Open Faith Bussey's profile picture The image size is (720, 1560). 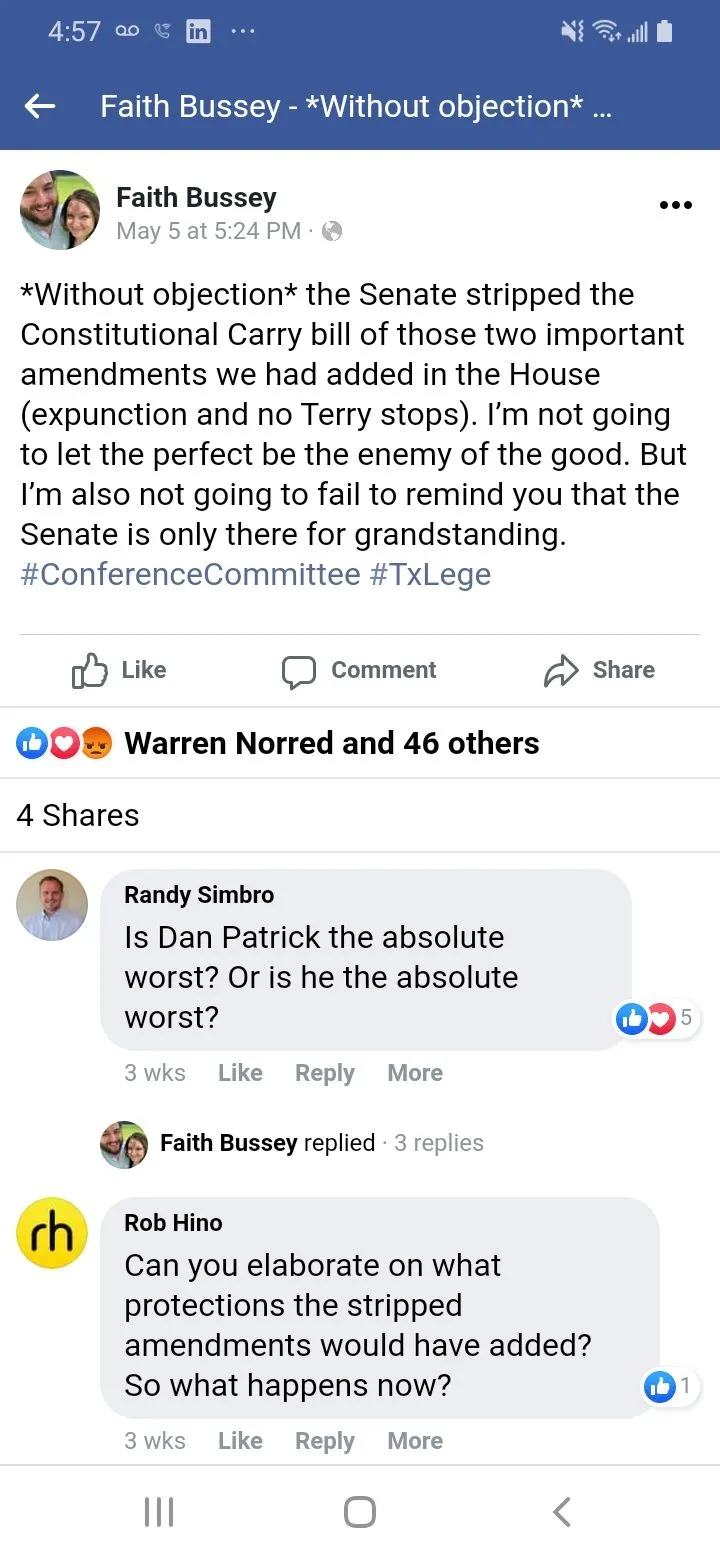(x=60, y=210)
